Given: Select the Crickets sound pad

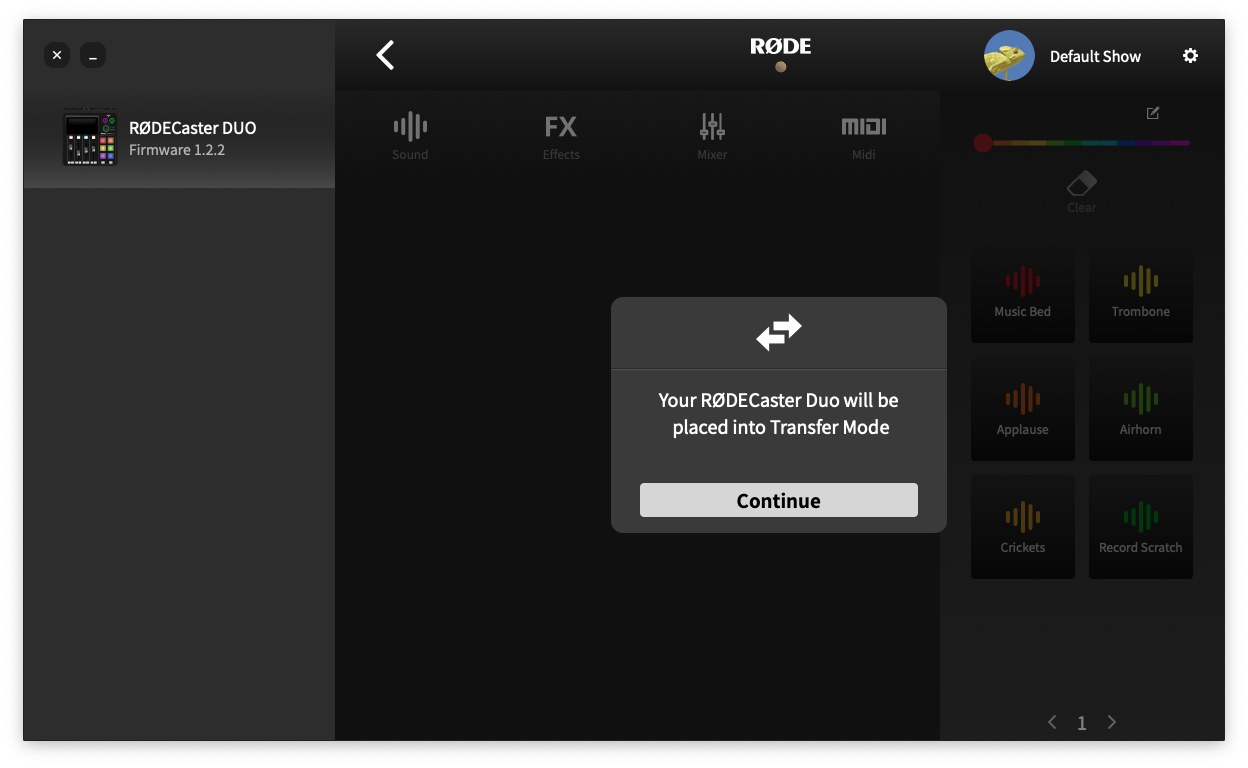Looking at the screenshot, I should [1023, 528].
